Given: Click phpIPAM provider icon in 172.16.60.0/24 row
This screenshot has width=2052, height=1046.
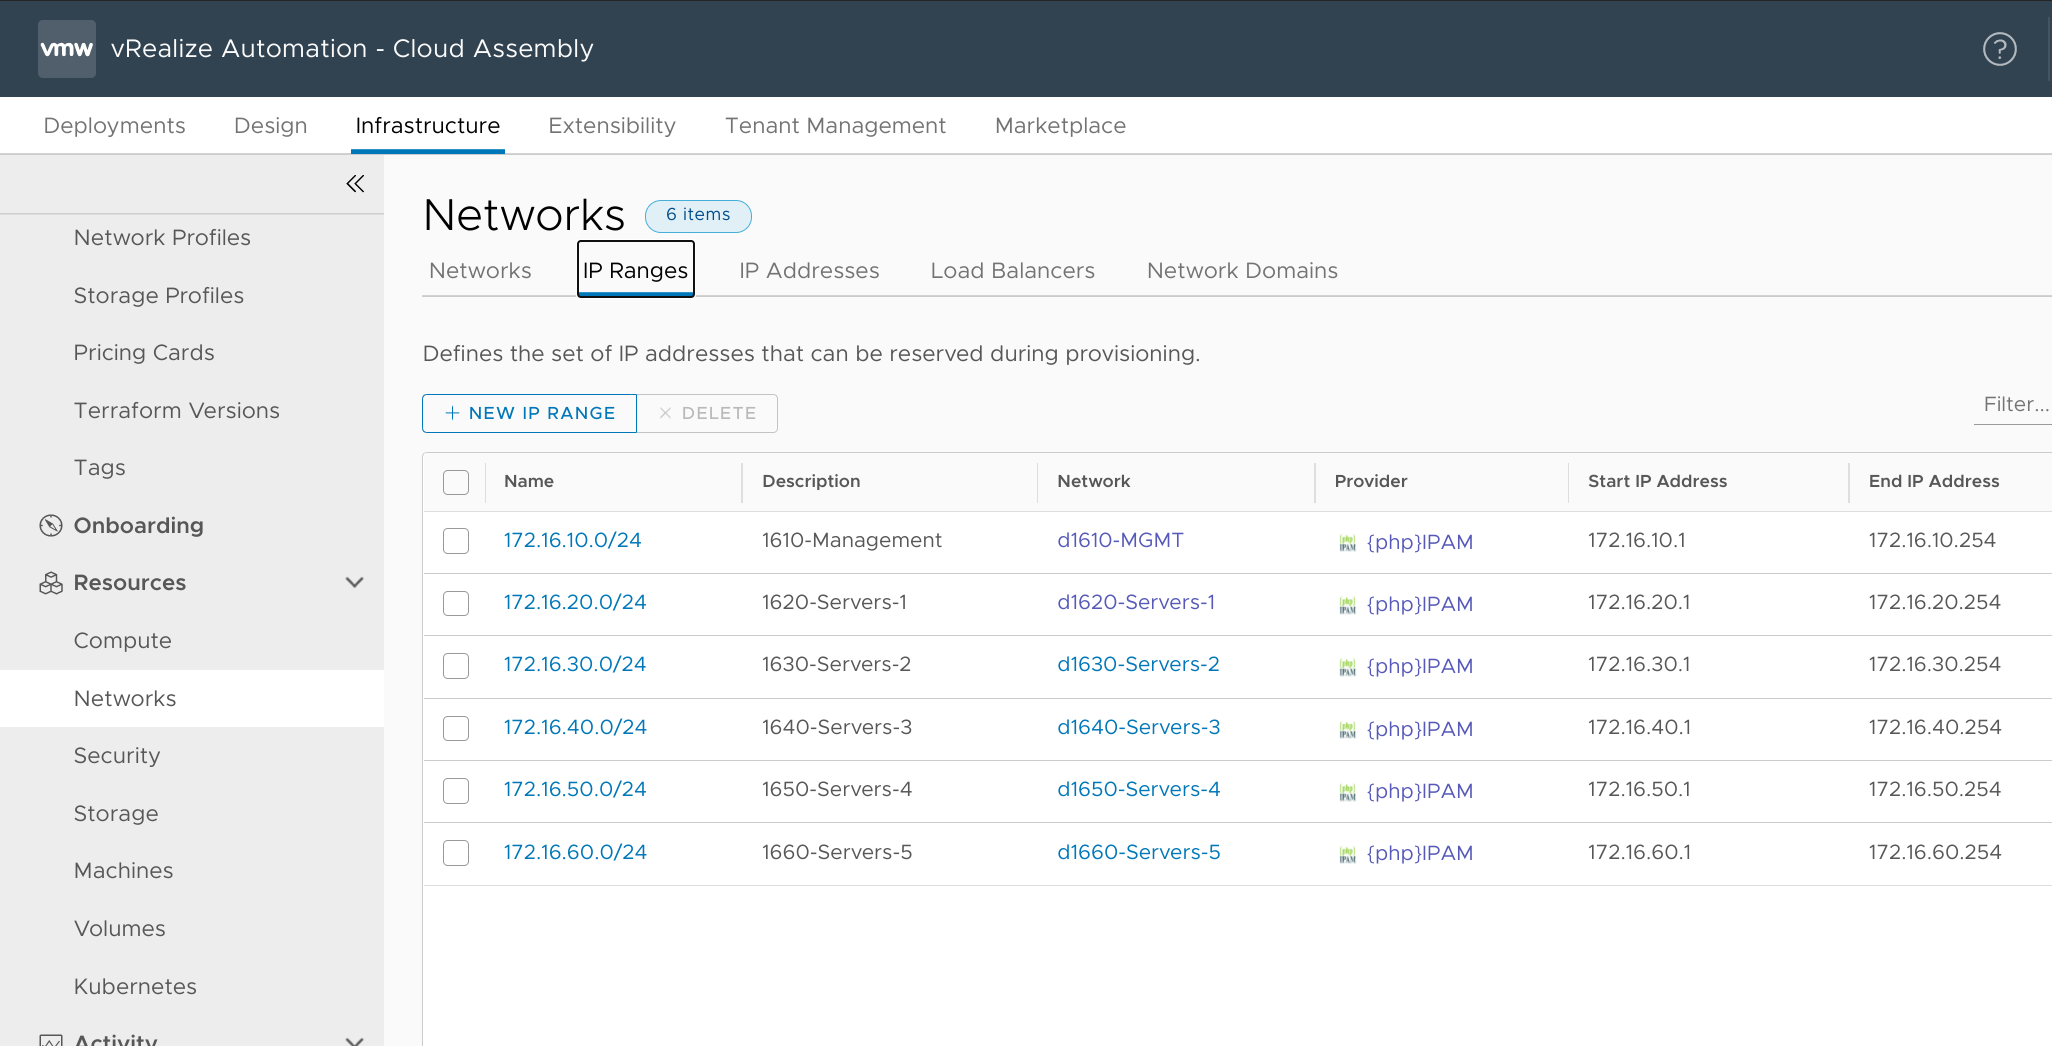Looking at the screenshot, I should pos(1348,854).
